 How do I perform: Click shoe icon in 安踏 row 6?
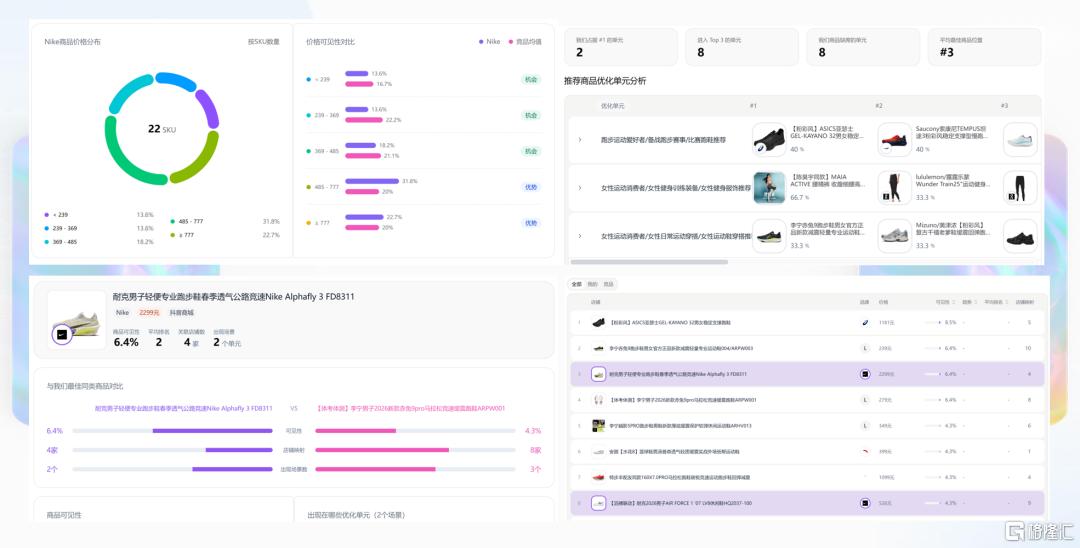[599, 452]
